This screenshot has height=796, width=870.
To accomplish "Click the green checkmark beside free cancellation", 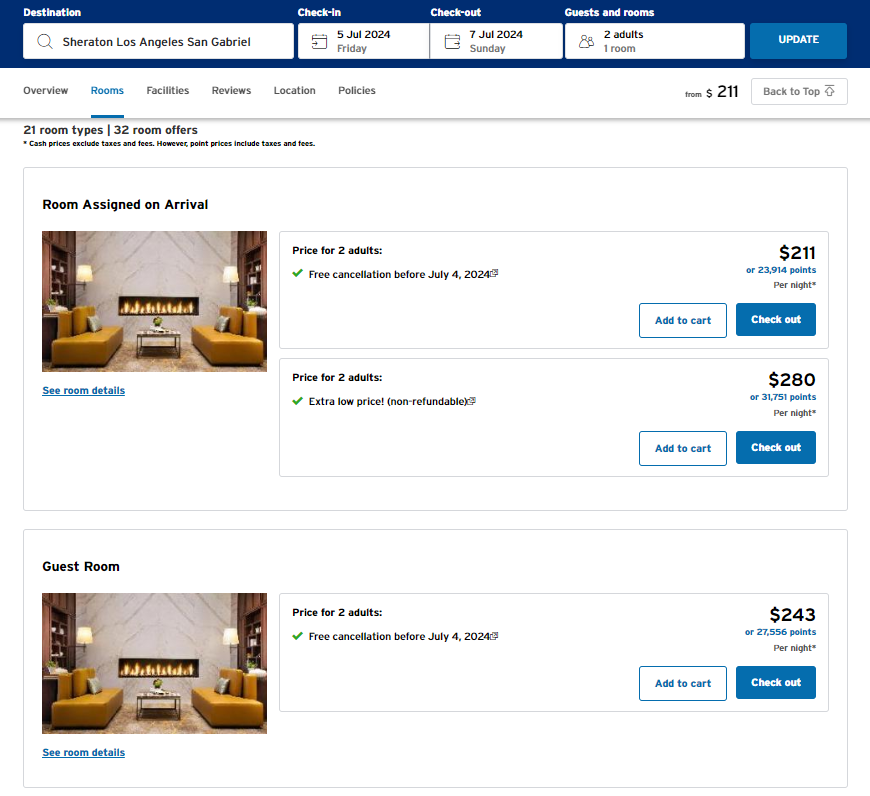I will tap(297, 274).
